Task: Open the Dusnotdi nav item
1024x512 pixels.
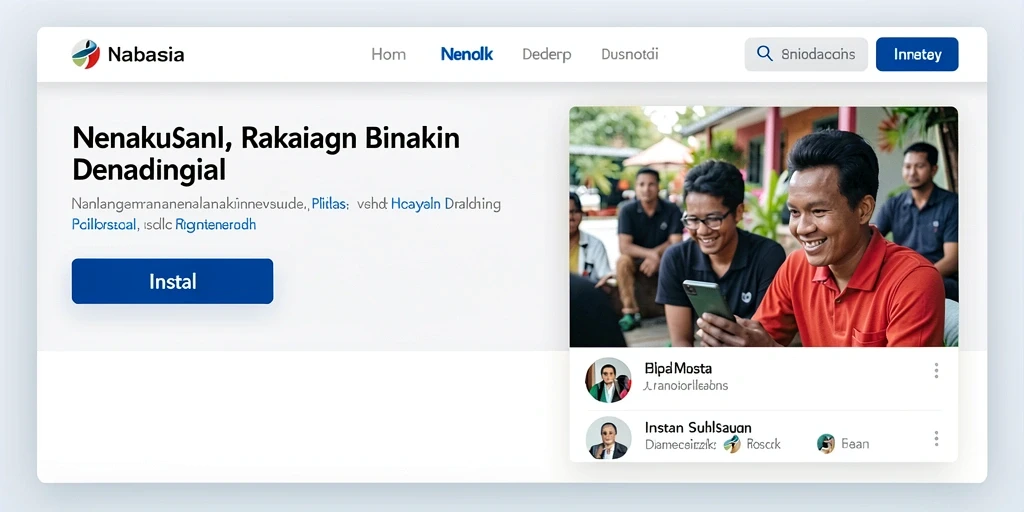Action: click(x=630, y=54)
